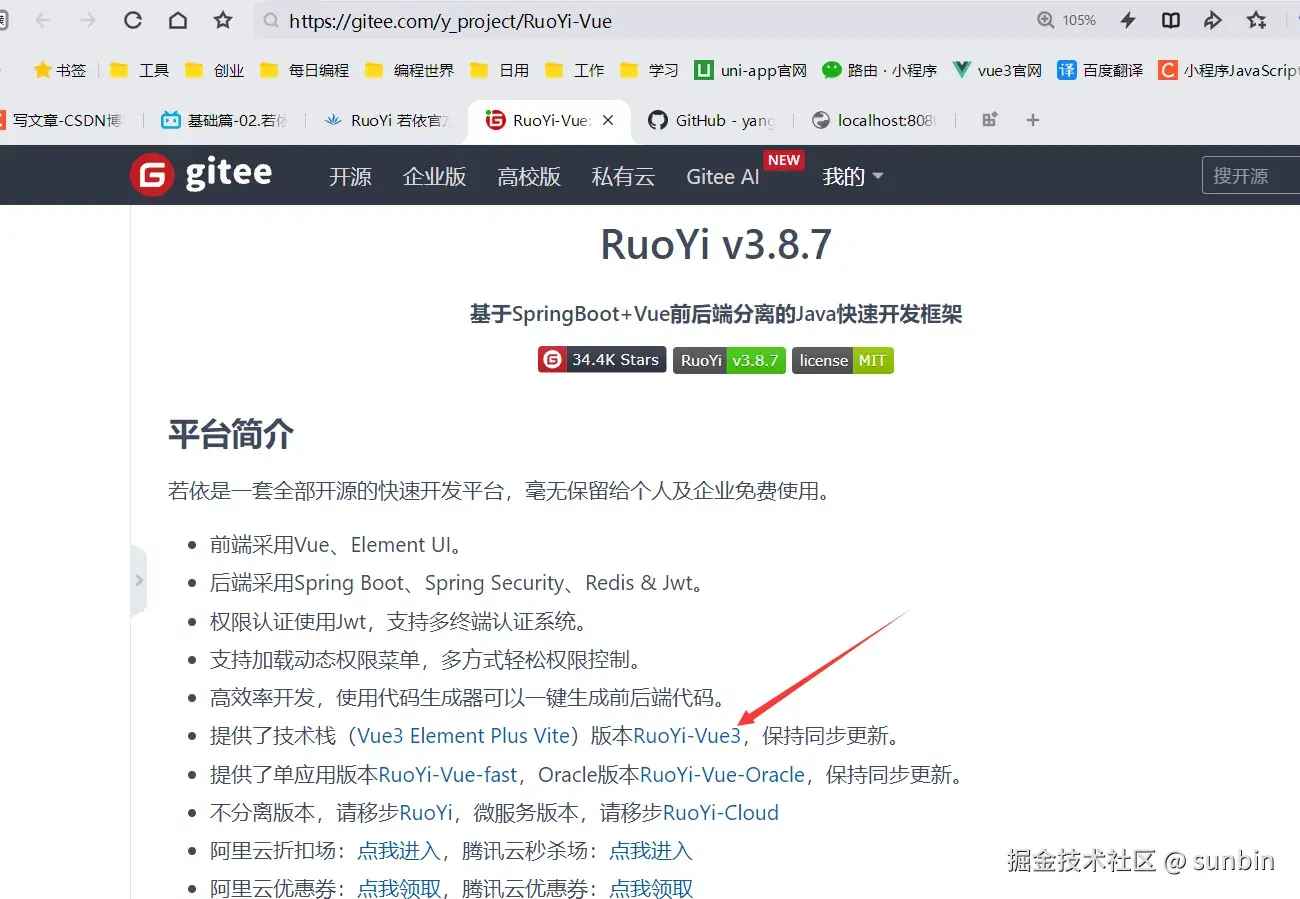The height and width of the screenshot is (899, 1300).
Task: Open the 创业 bookmark folder
Action: click(214, 70)
